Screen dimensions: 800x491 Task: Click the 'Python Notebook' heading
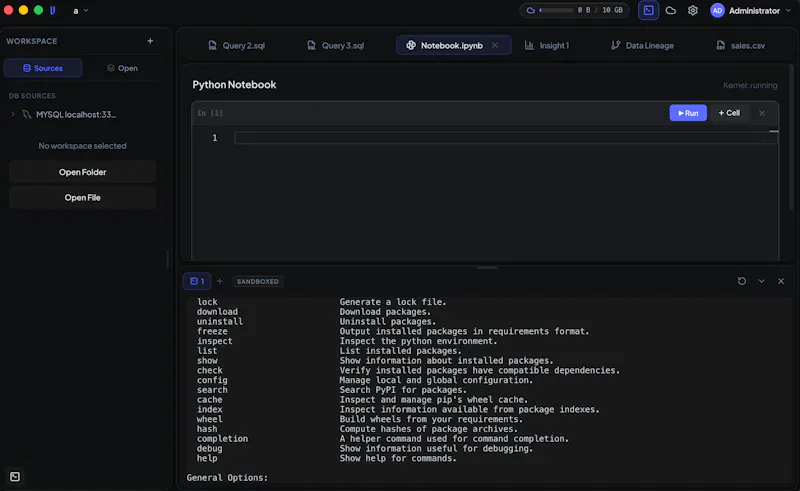click(234, 85)
